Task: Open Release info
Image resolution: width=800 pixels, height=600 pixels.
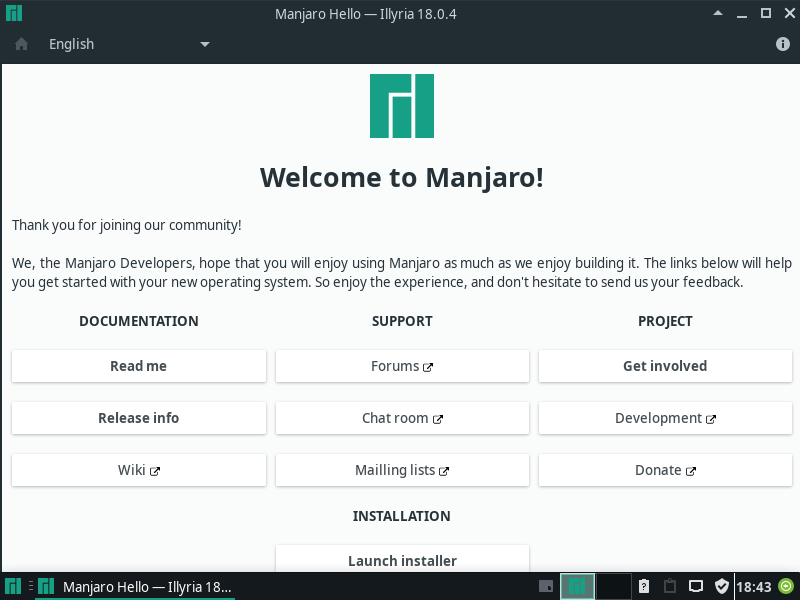Action: [x=139, y=418]
